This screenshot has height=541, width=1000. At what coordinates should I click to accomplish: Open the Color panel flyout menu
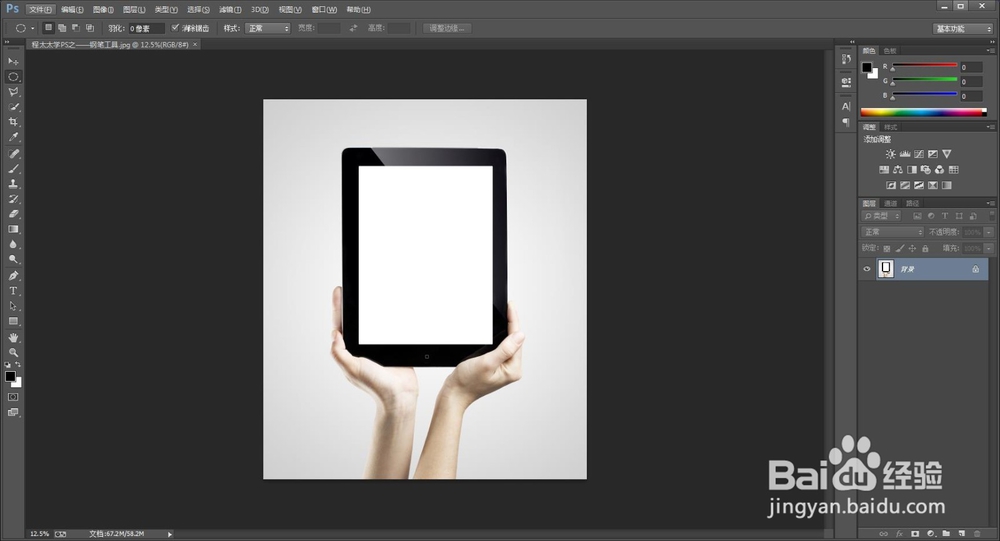pos(990,50)
